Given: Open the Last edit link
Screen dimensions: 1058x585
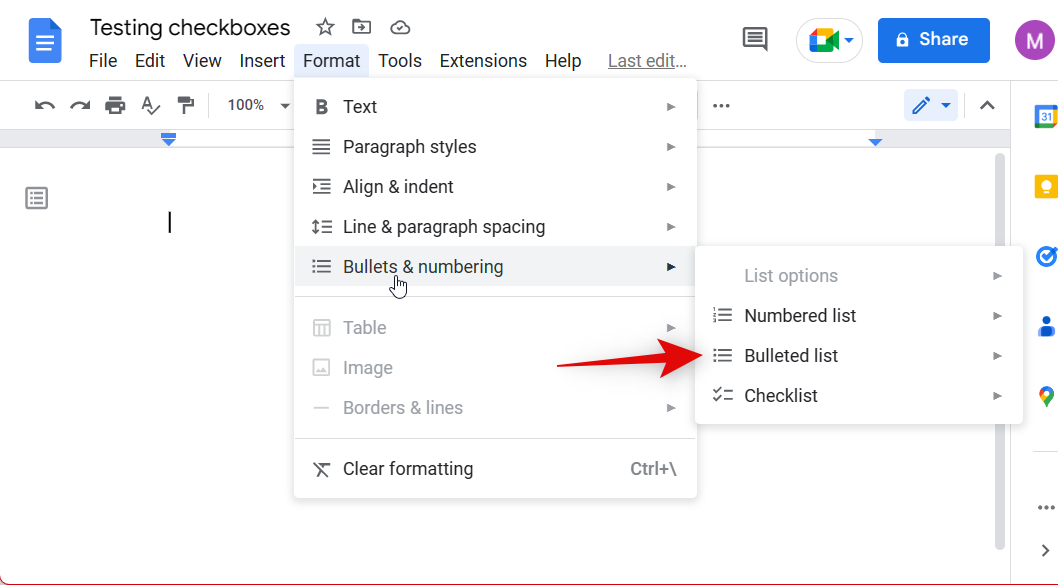Looking at the screenshot, I should (x=646, y=60).
